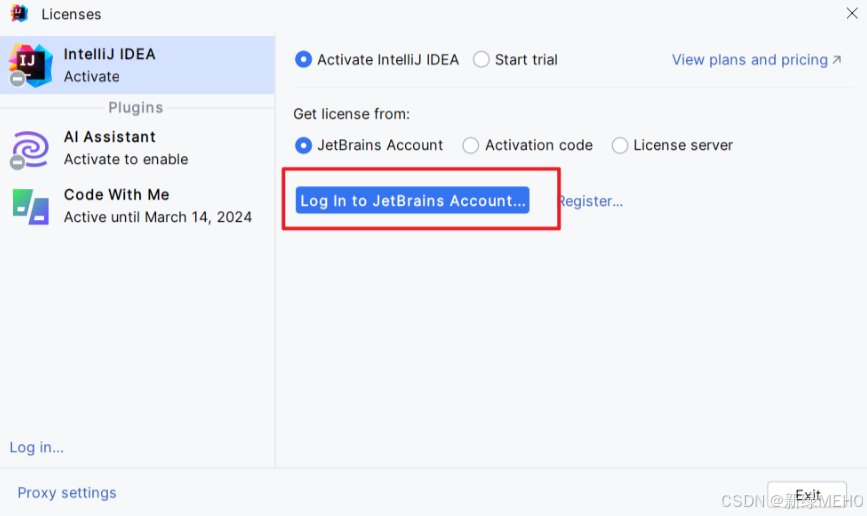The width and height of the screenshot is (867, 516).
Task: Select Code With Me plugin entry
Action: [137, 206]
